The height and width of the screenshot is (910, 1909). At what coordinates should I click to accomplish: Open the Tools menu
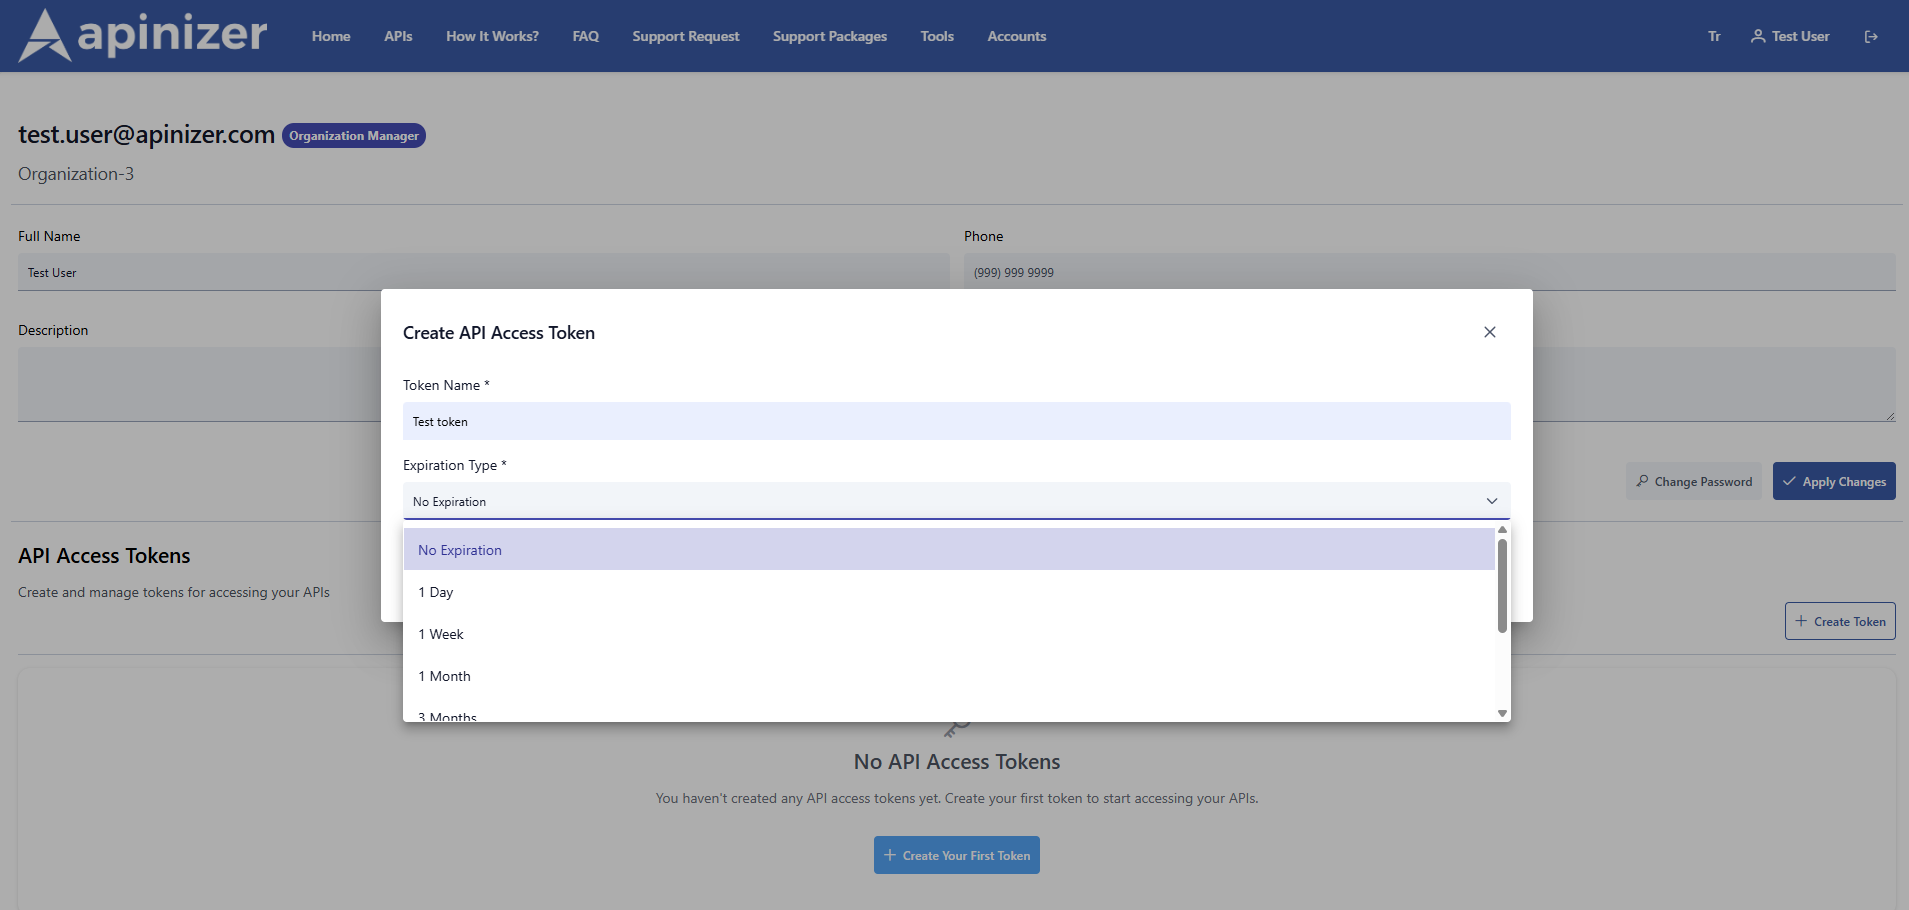click(937, 36)
